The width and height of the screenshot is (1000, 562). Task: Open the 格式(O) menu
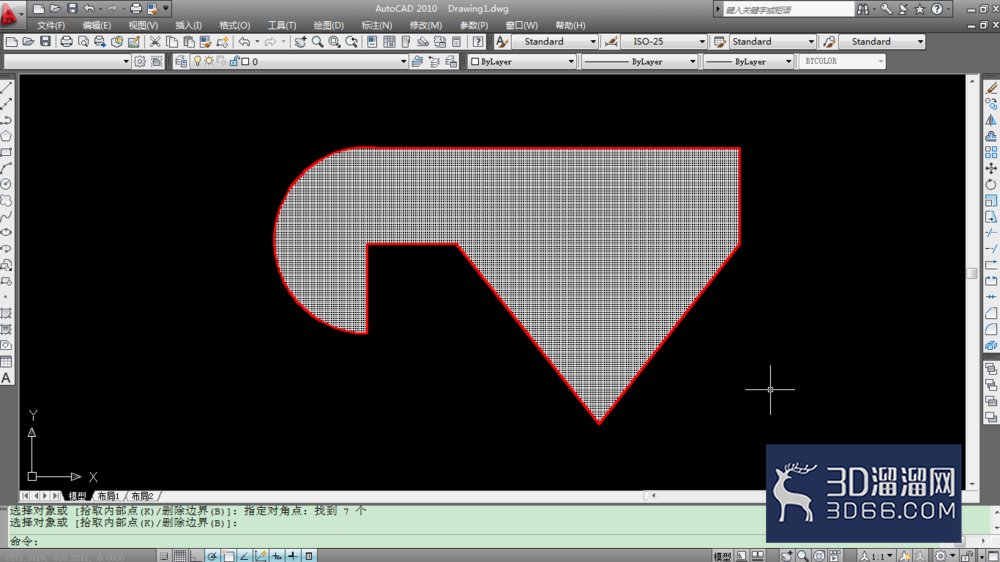[235, 26]
